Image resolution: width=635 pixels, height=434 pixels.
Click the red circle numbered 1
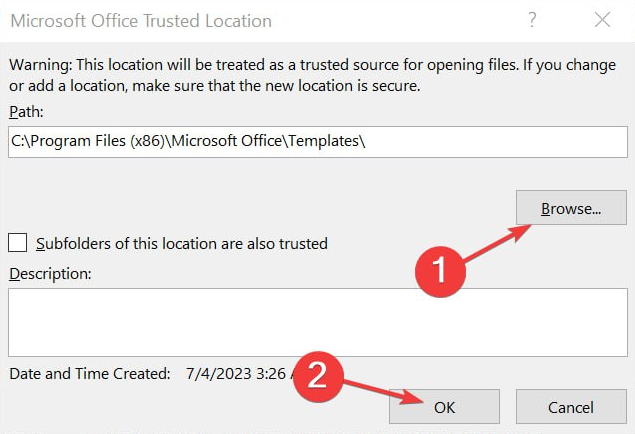tap(440, 272)
